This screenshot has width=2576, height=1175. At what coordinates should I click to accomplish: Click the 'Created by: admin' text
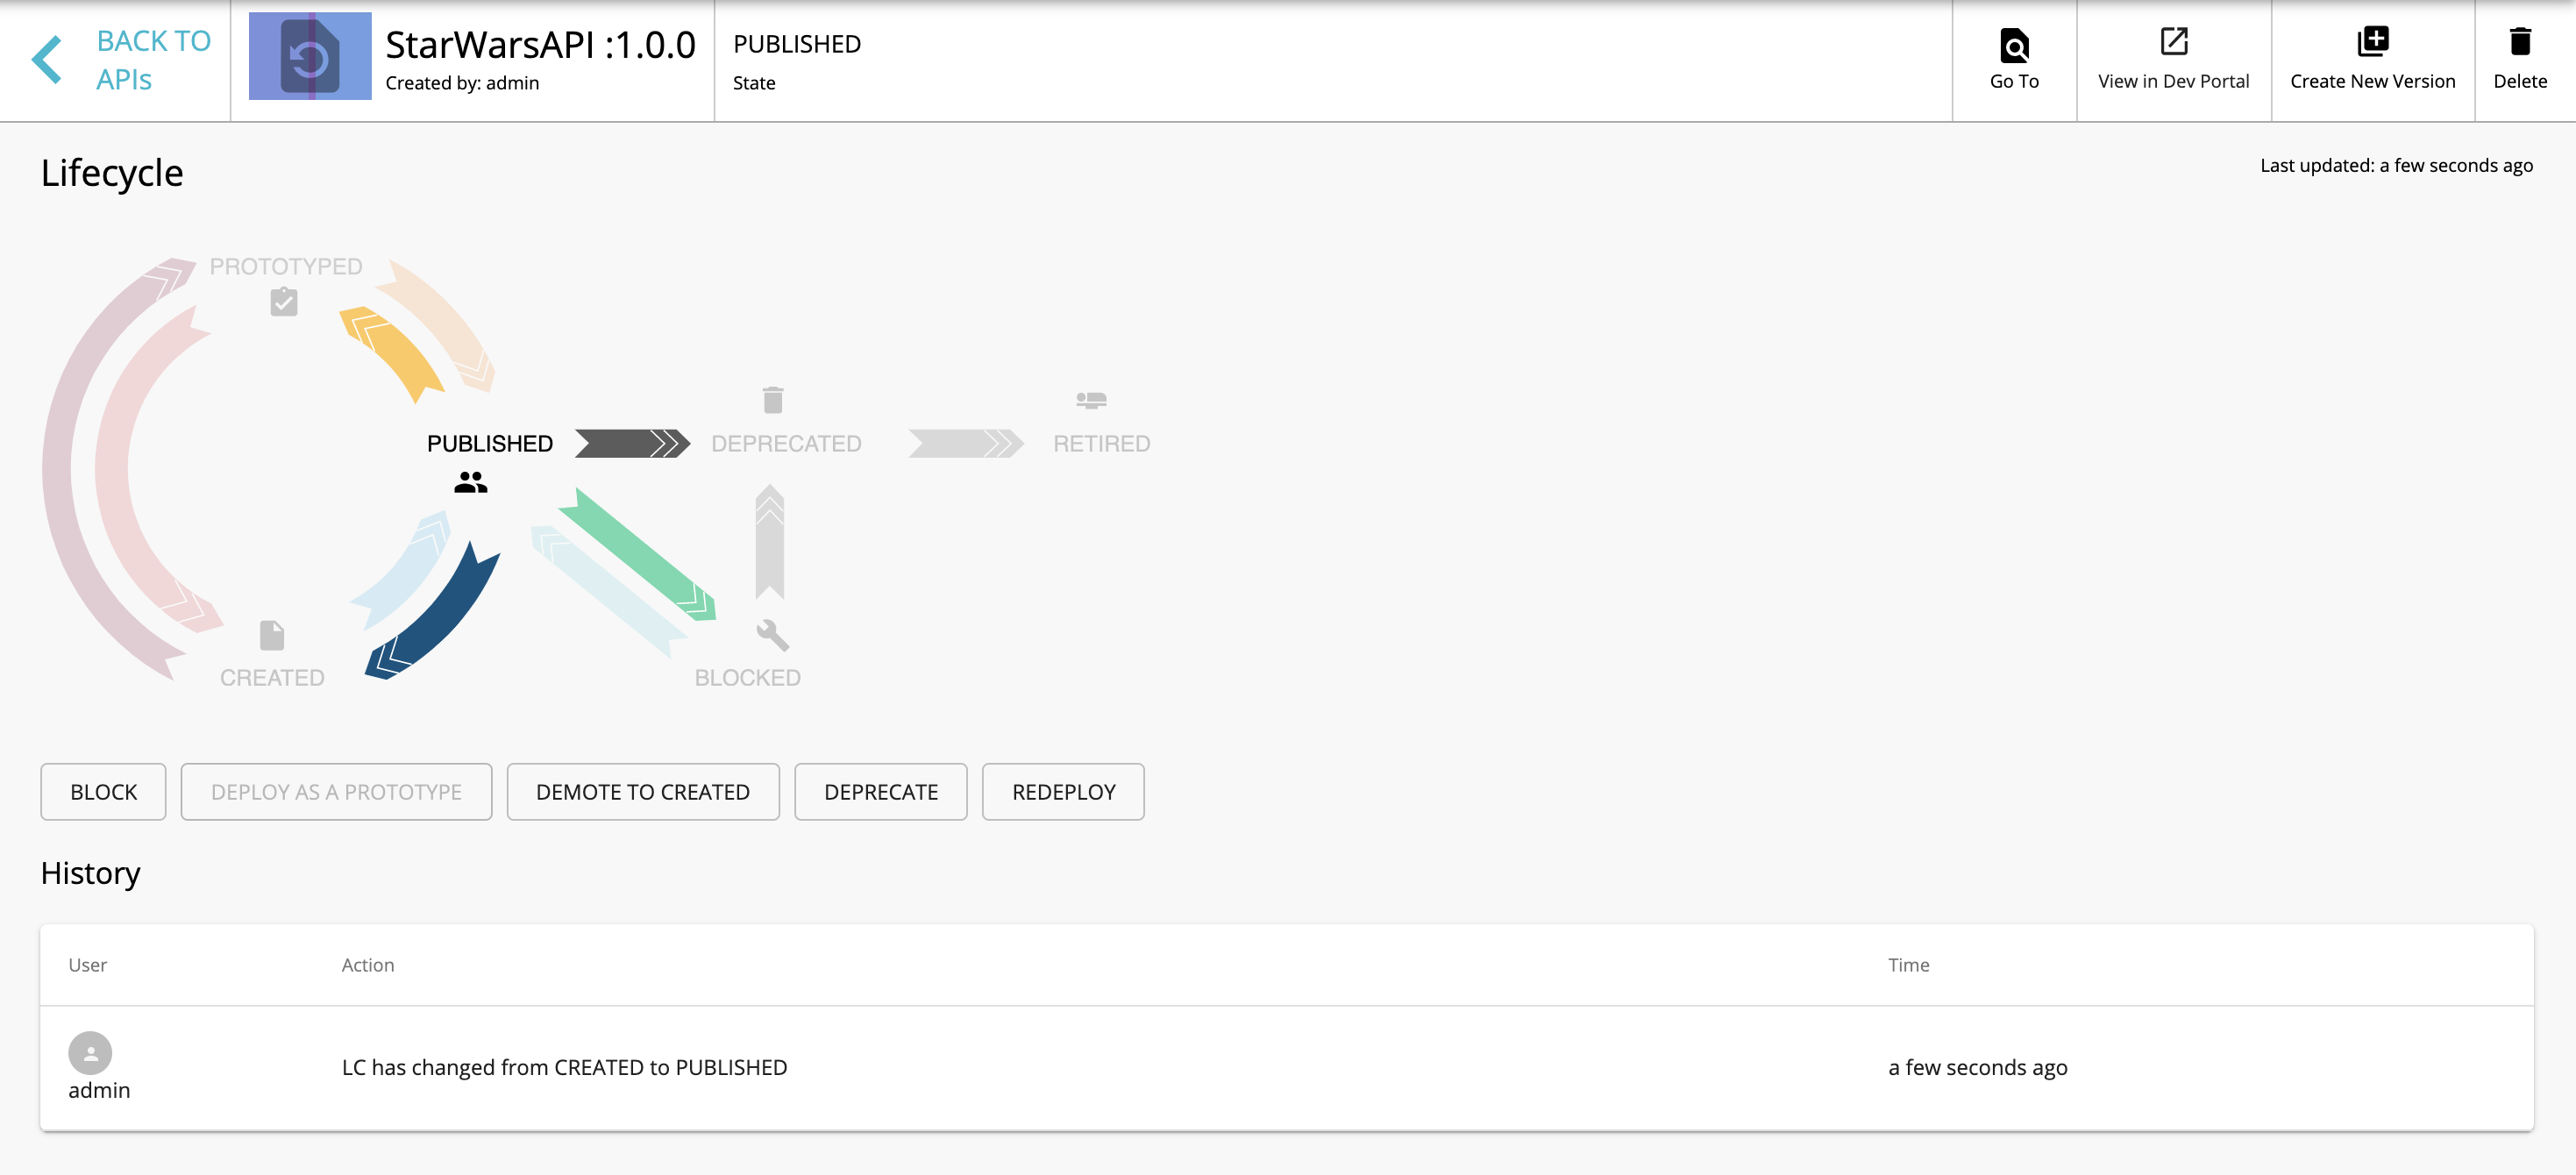tap(462, 83)
